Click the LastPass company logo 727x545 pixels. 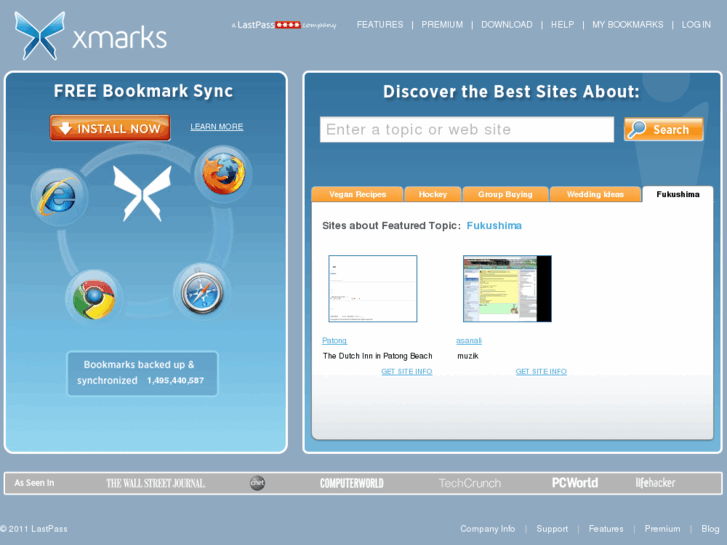[x=284, y=25]
